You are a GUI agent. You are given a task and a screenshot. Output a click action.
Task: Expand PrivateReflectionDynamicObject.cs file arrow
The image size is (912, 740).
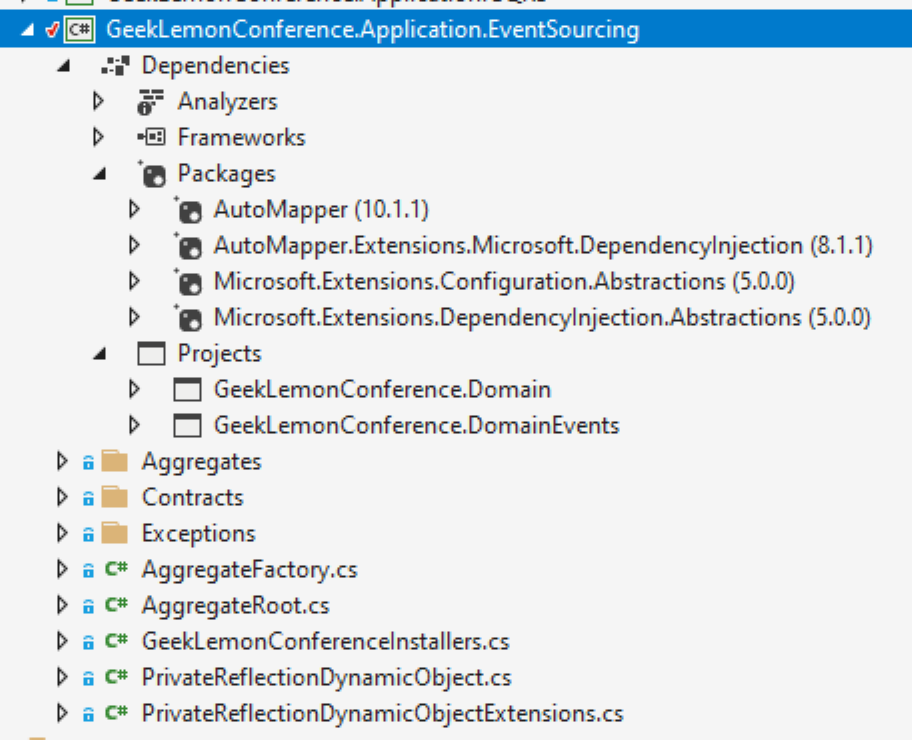click(x=62, y=678)
